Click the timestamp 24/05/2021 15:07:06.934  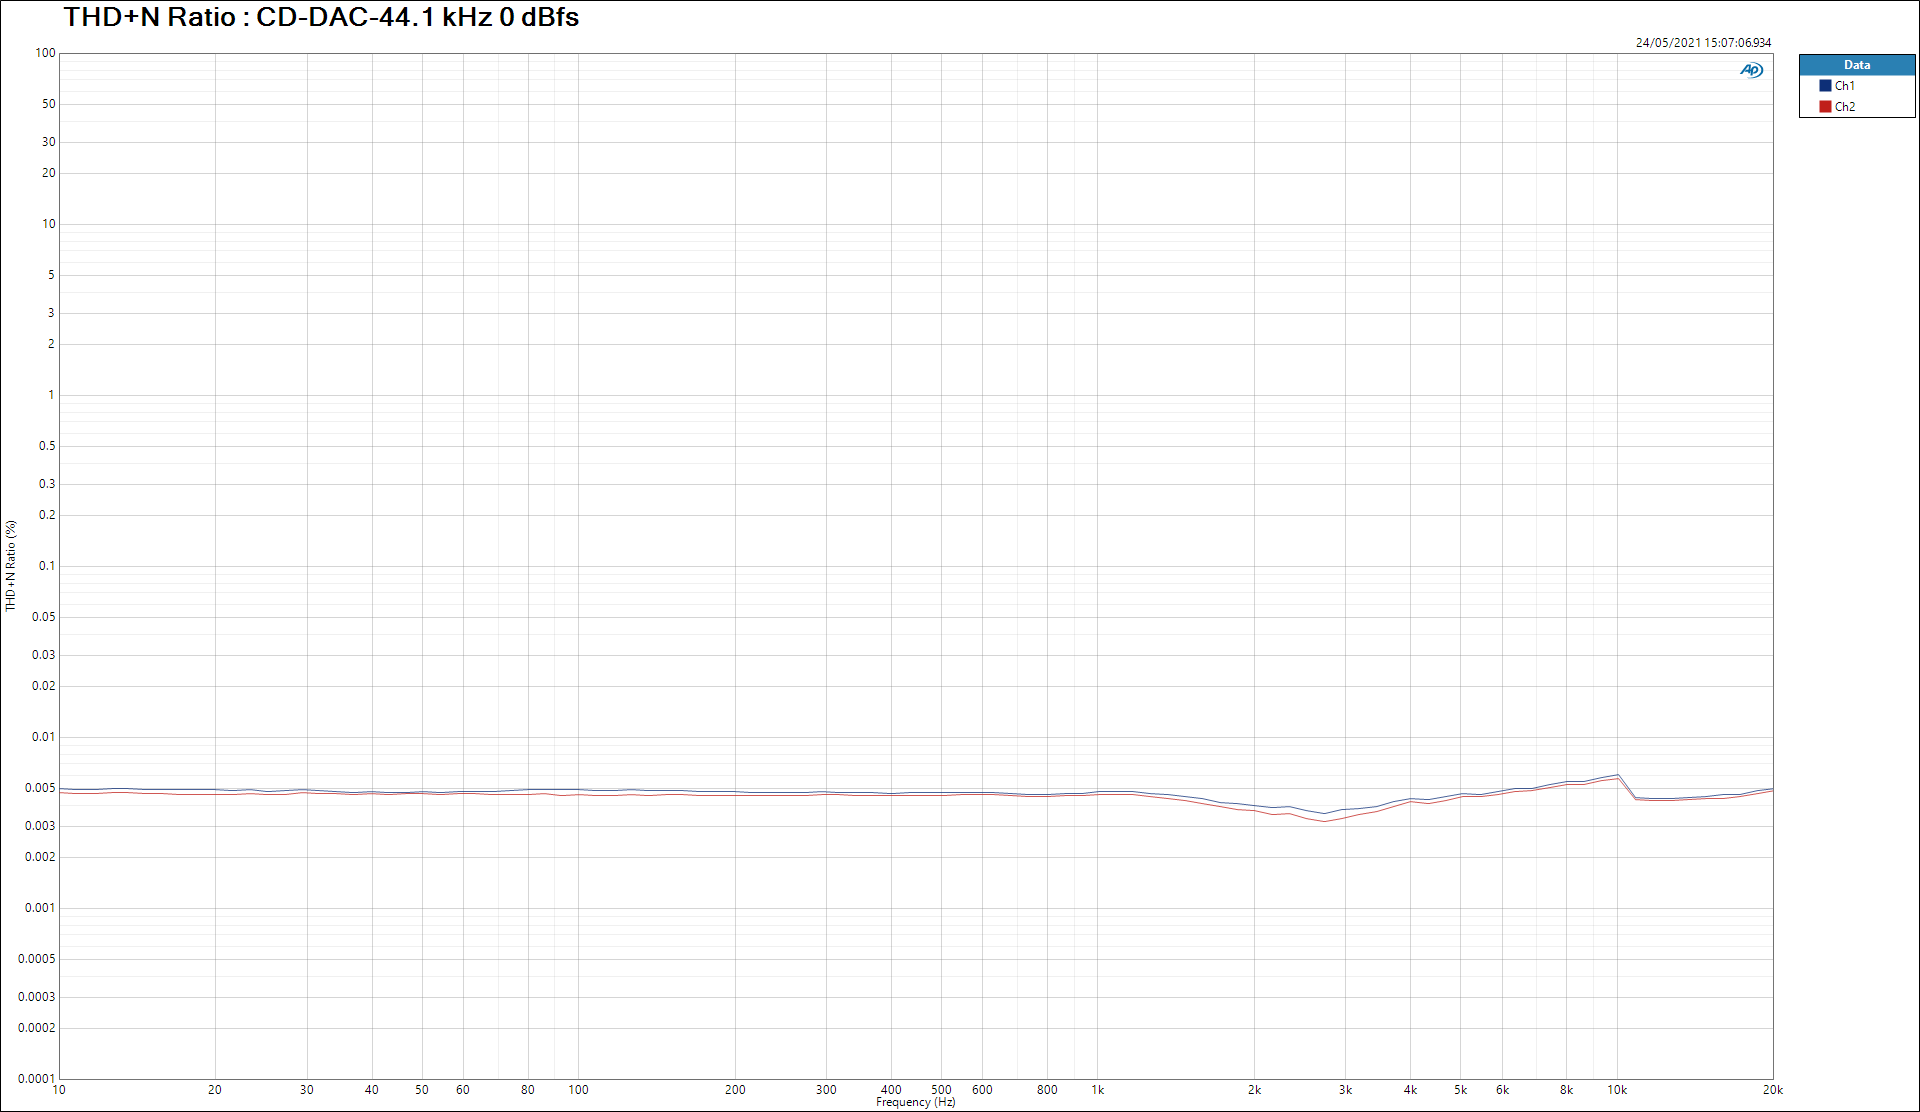click(1703, 43)
